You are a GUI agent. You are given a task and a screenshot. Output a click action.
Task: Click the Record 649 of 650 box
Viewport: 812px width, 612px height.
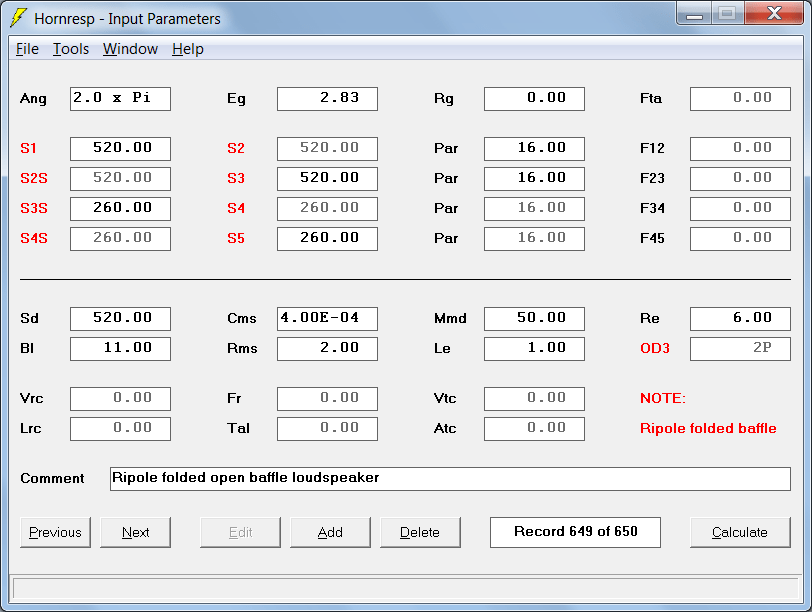tap(575, 532)
